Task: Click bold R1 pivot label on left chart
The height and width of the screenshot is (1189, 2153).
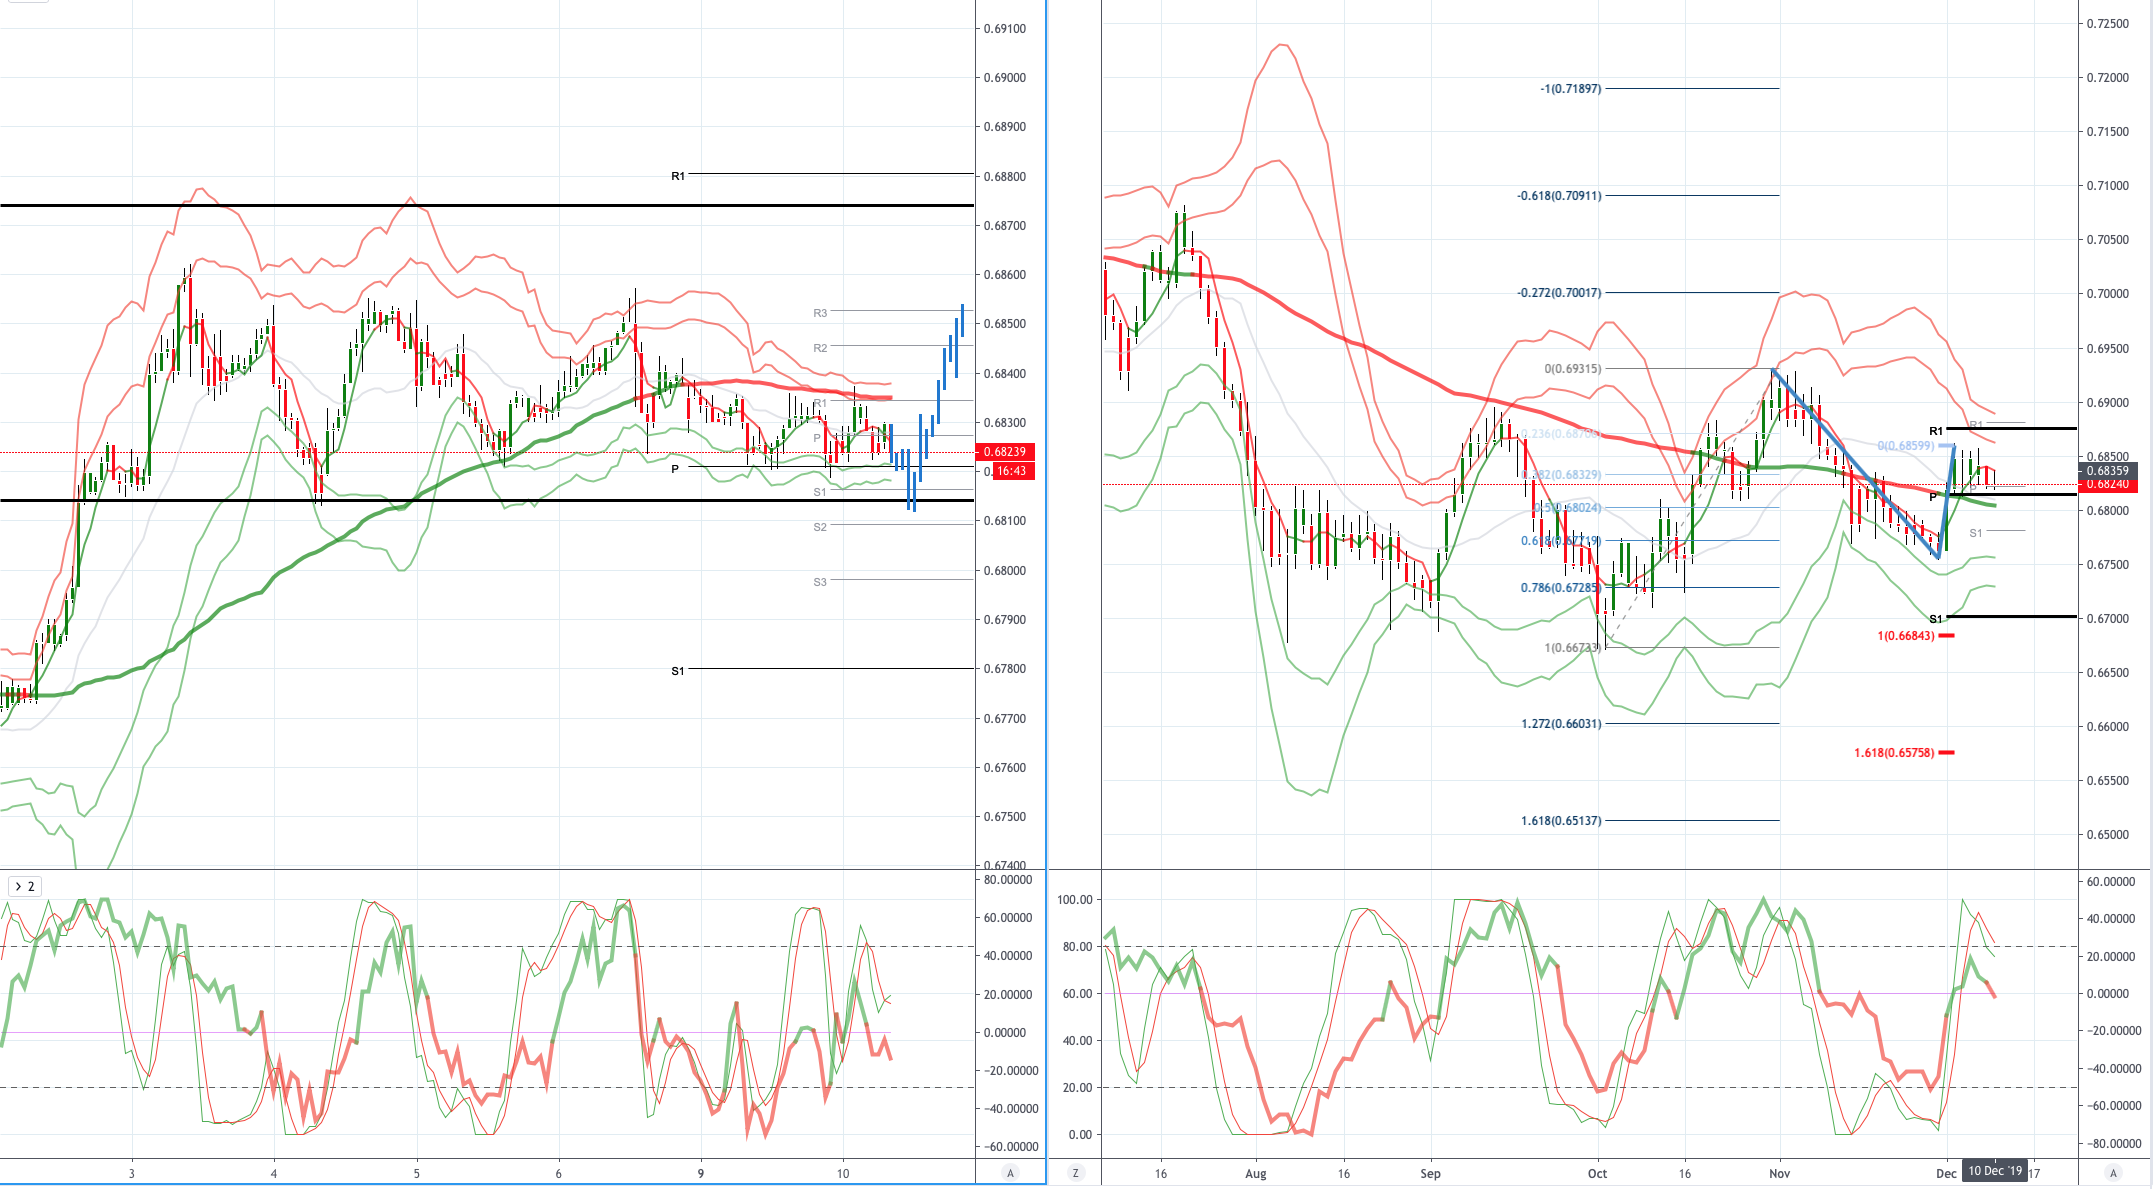Action: [x=678, y=176]
